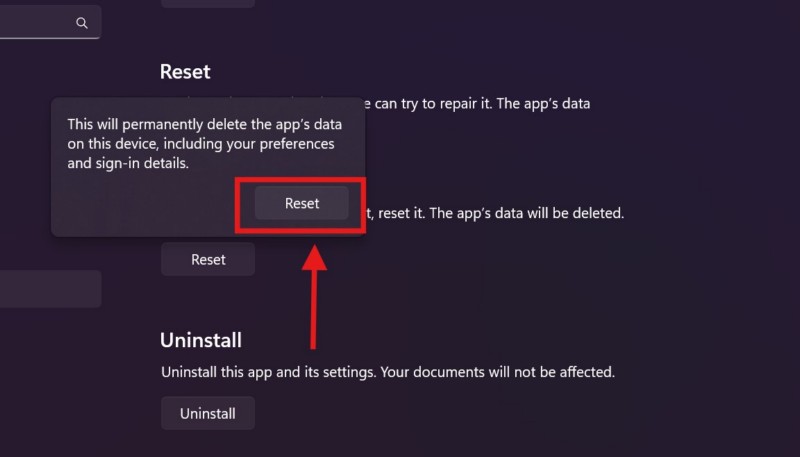Click the red arrow's vertical shaft
The image size is (800, 457).
click(x=315, y=310)
